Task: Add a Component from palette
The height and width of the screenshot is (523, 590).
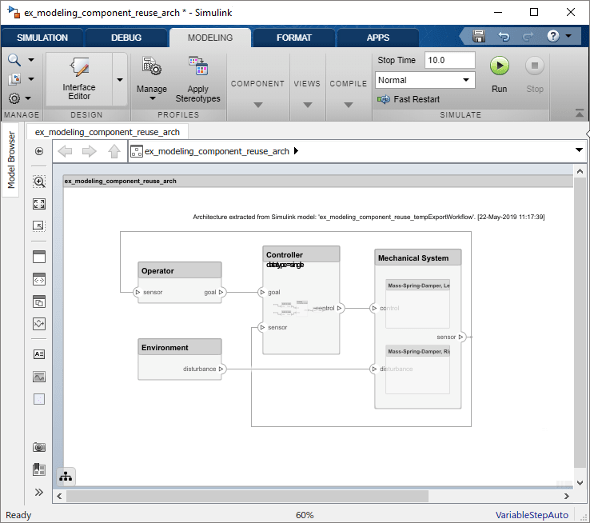Action: pyautogui.click(x=39, y=257)
